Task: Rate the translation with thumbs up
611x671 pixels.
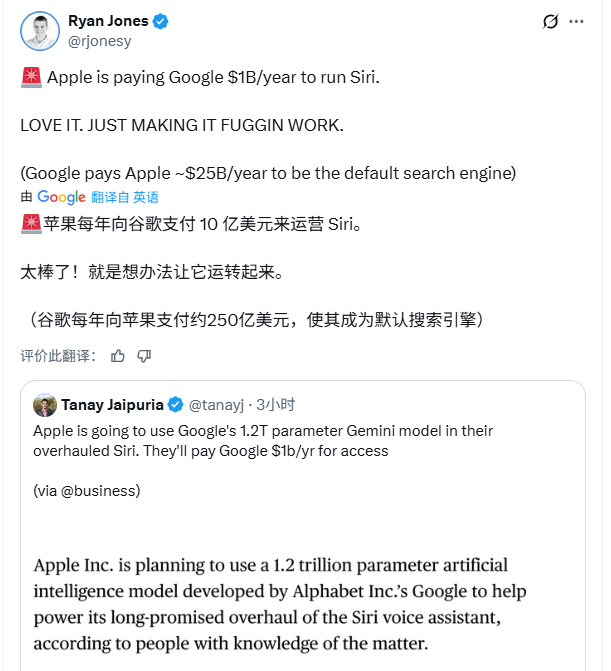Action: pos(118,356)
